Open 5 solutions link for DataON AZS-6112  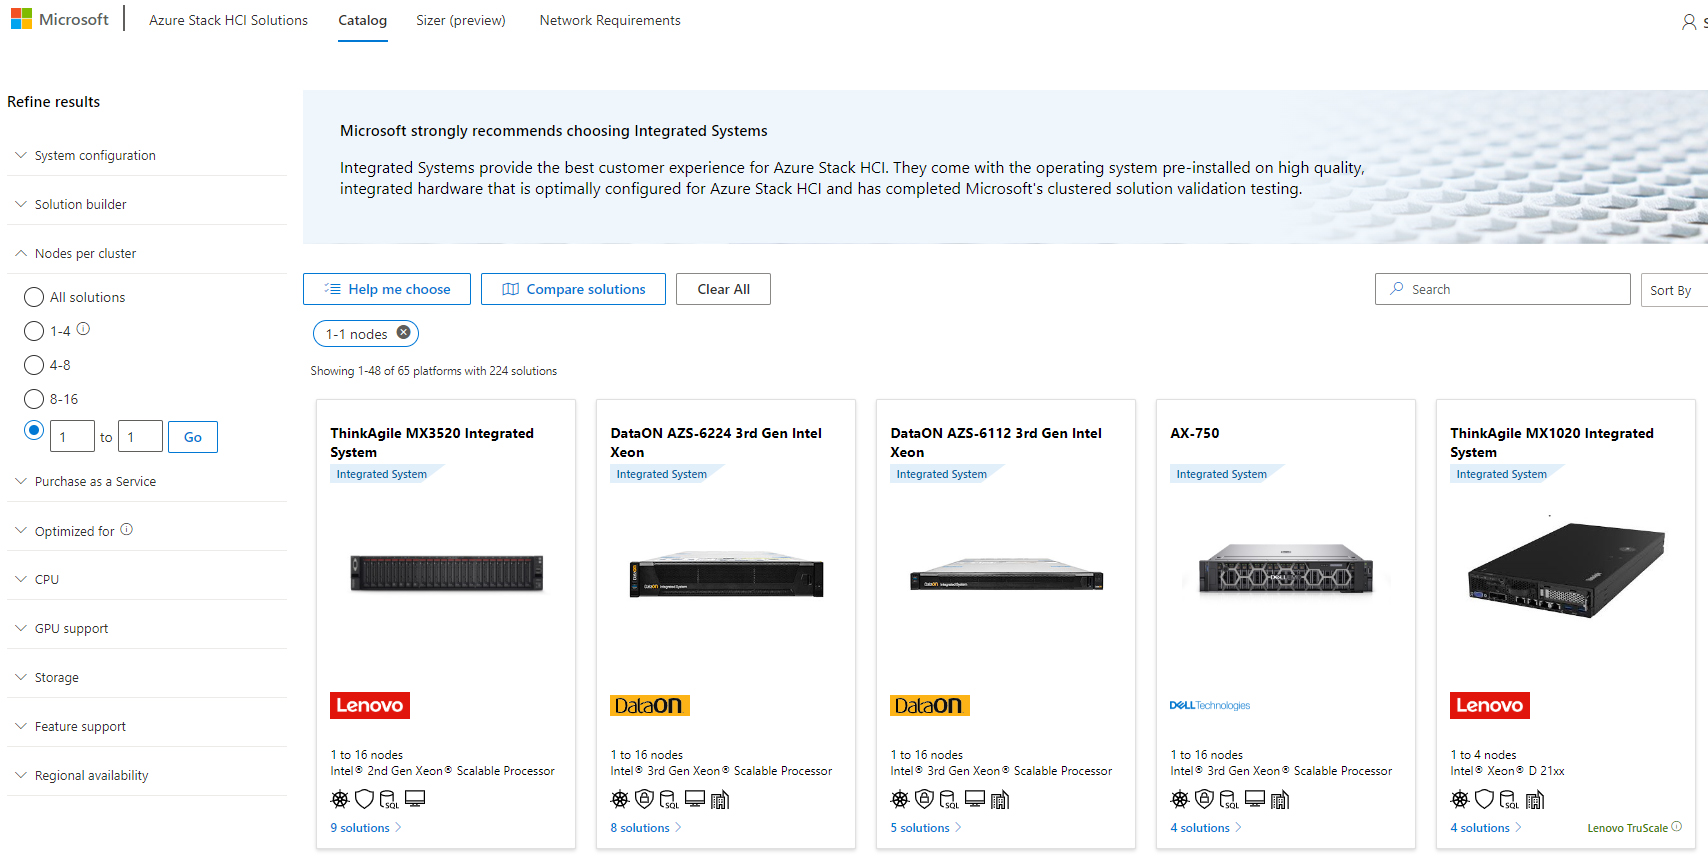pyautogui.click(x=926, y=827)
